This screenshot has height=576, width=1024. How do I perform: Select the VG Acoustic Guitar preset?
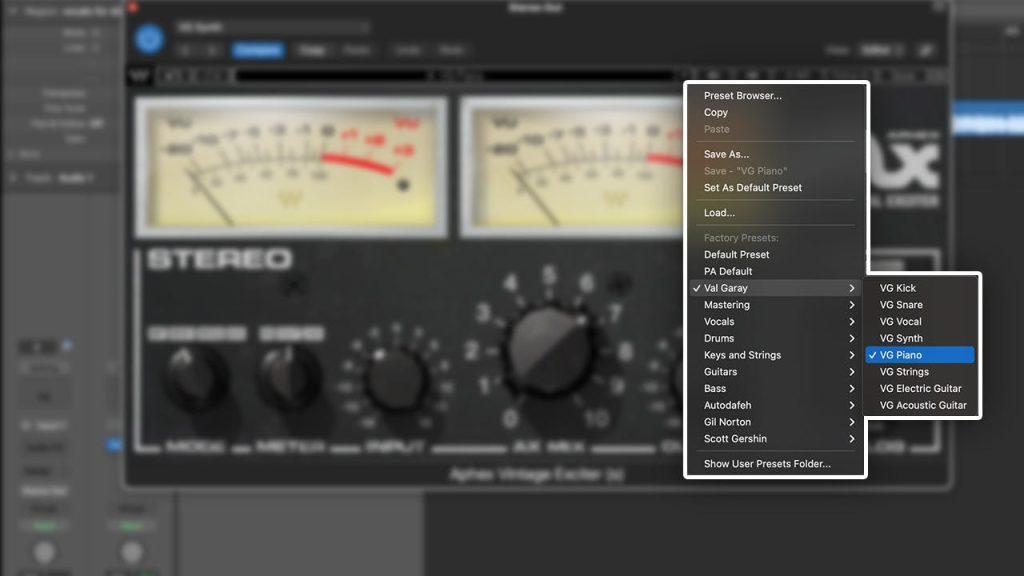(x=922, y=405)
